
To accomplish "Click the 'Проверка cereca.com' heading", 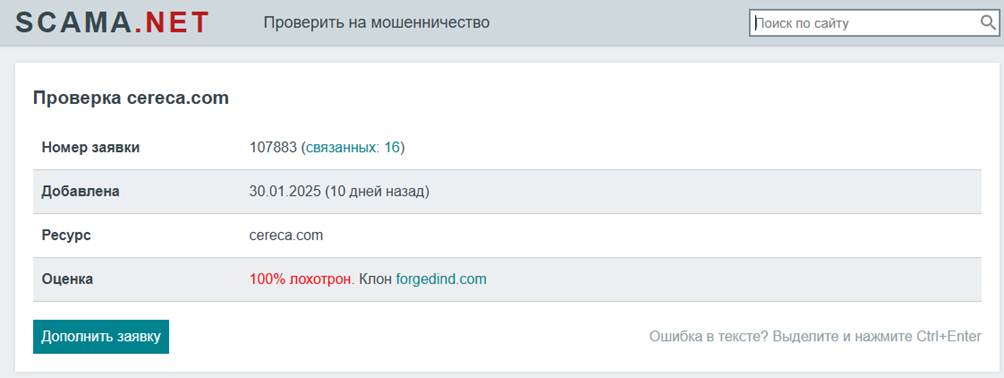I will 131,98.
